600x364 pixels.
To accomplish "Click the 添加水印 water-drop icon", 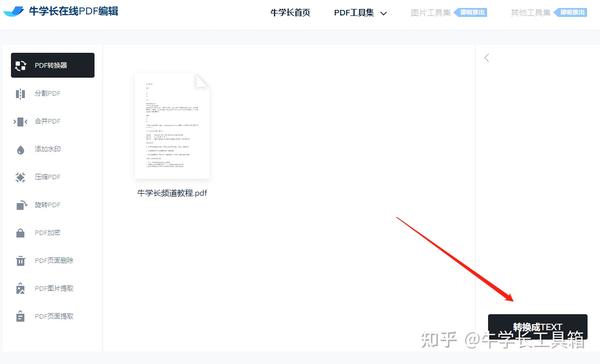I will (21, 150).
